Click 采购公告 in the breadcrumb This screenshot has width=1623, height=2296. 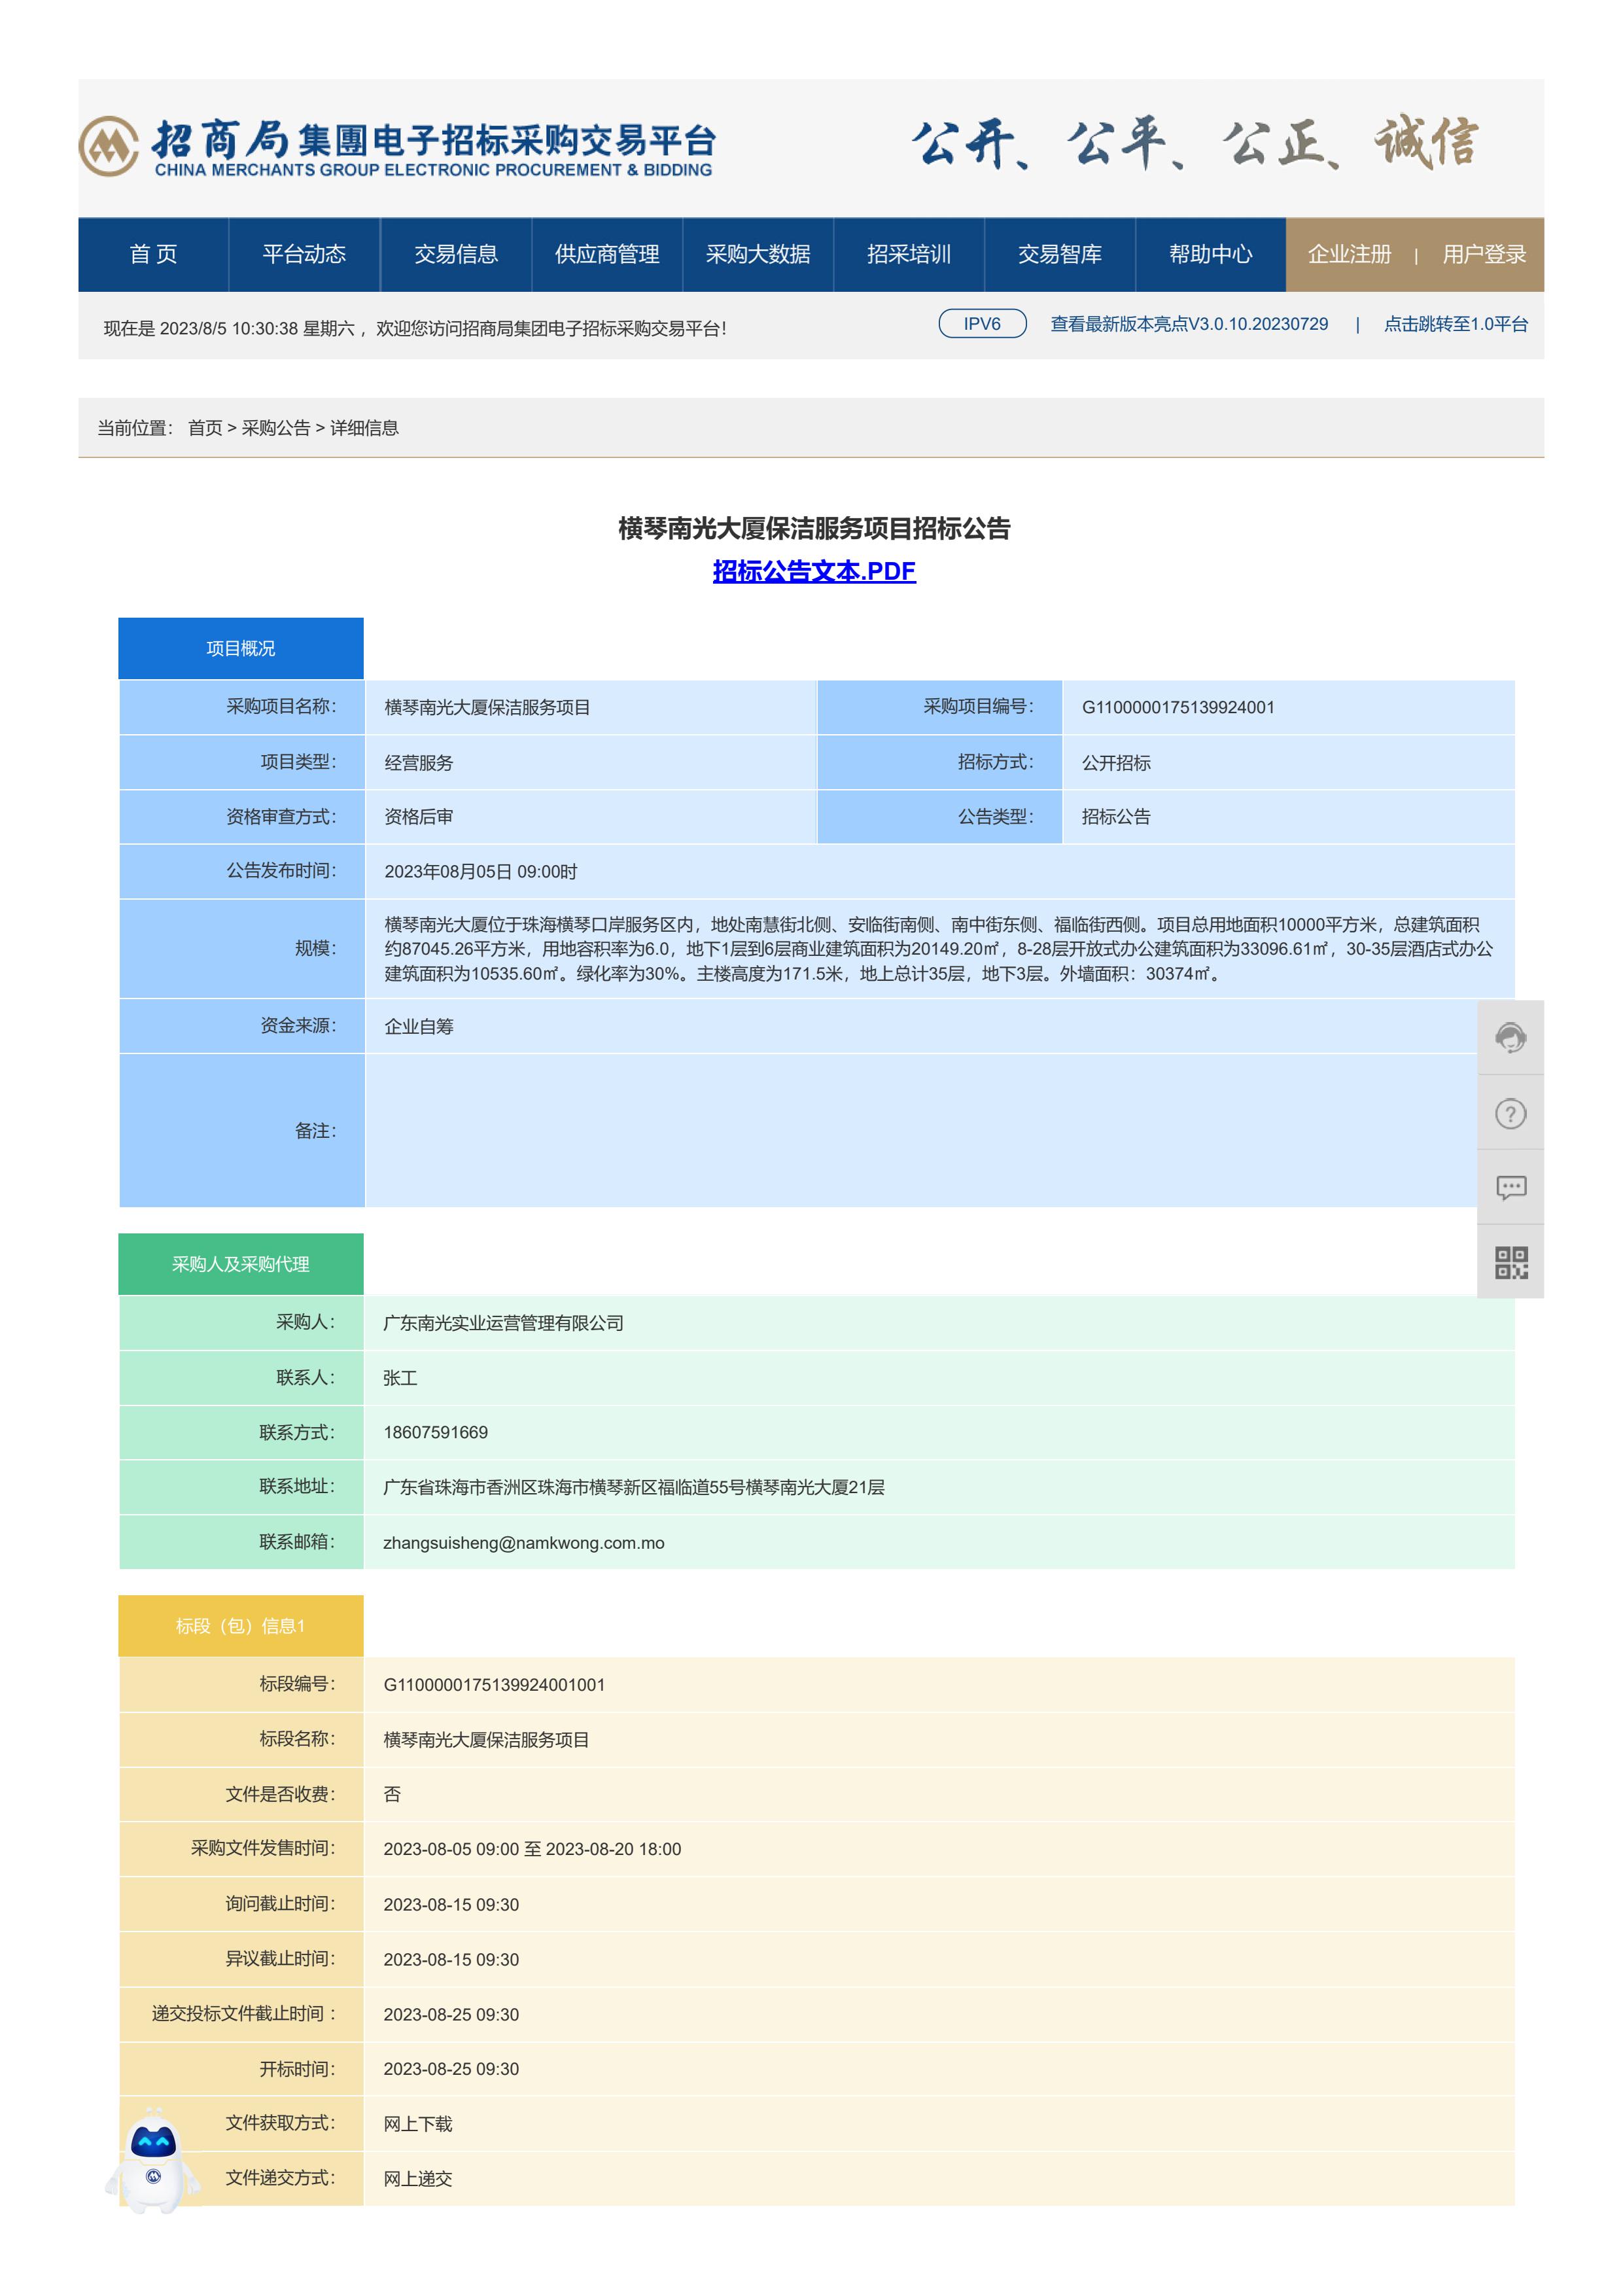[x=276, y=428]
